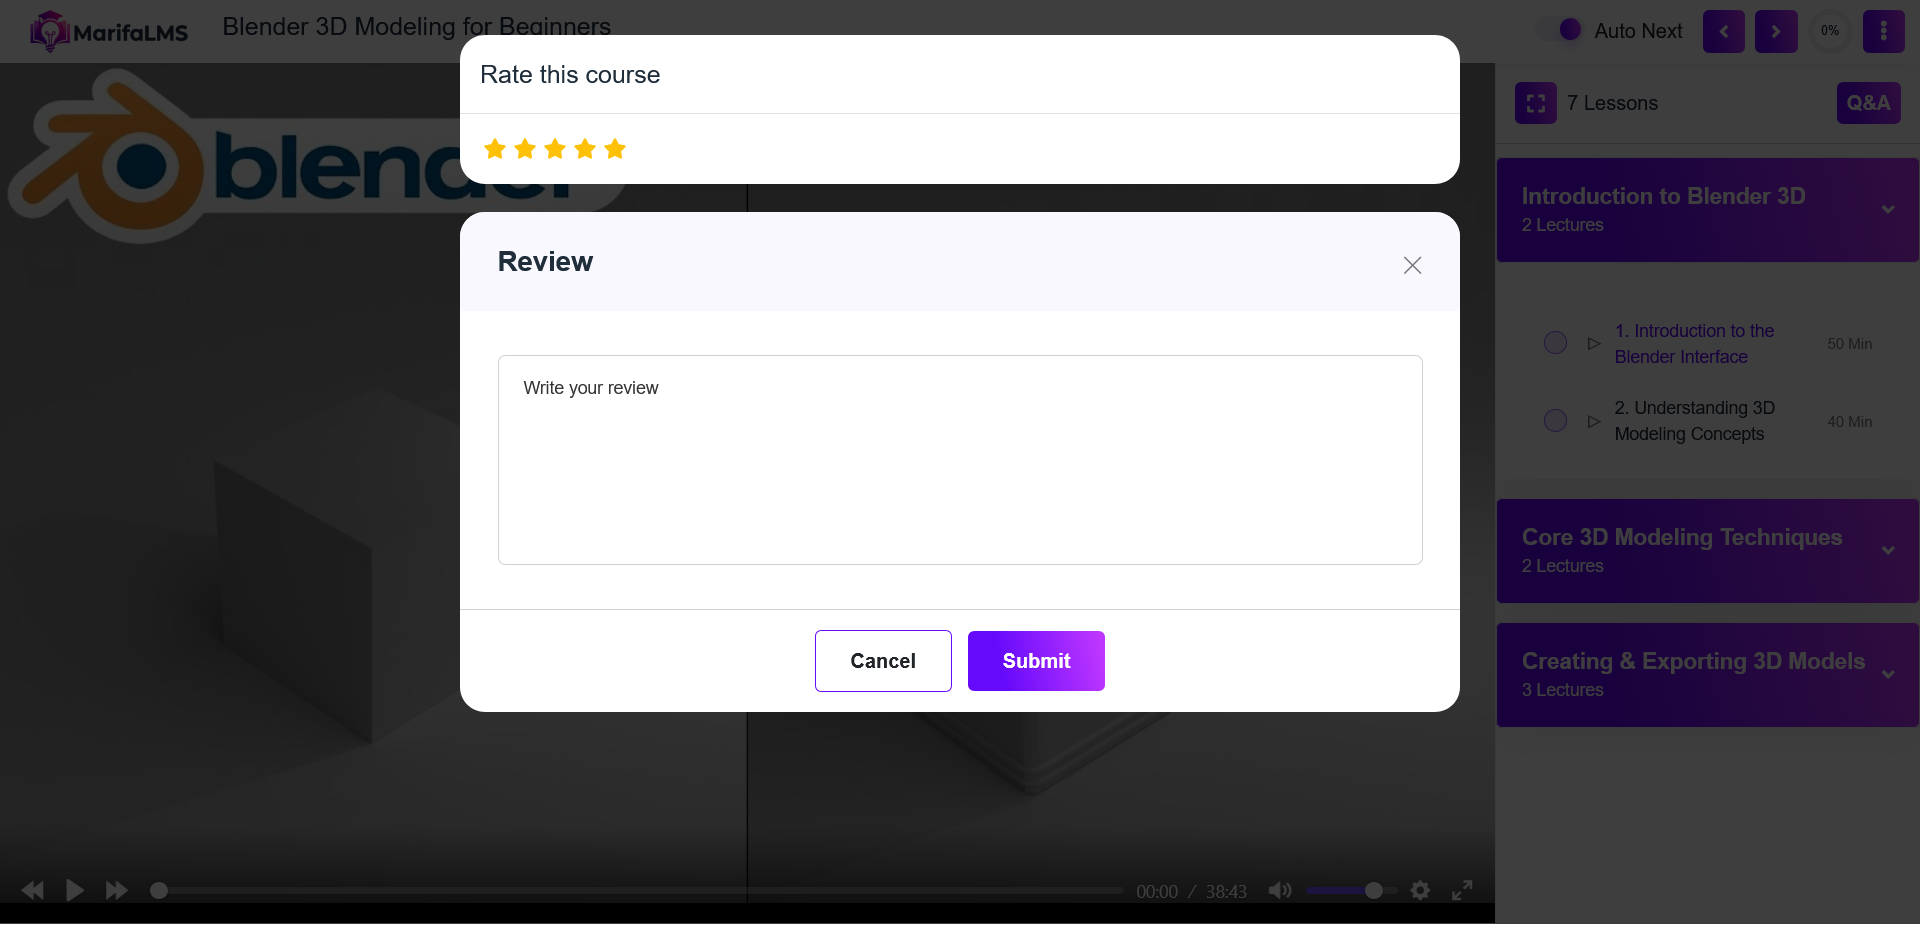Mark Introduction to the Blender Interface complete

1555,343
